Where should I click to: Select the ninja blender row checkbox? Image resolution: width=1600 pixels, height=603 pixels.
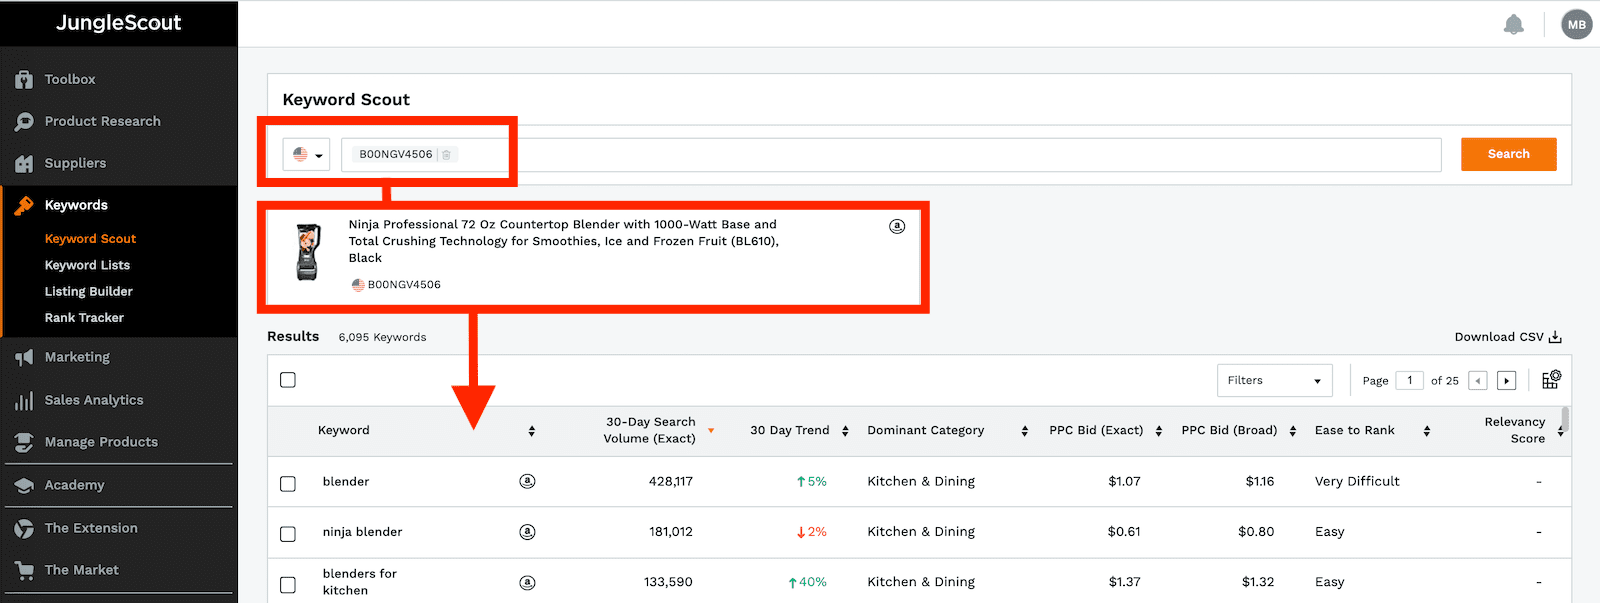click(x=288, y=534)
